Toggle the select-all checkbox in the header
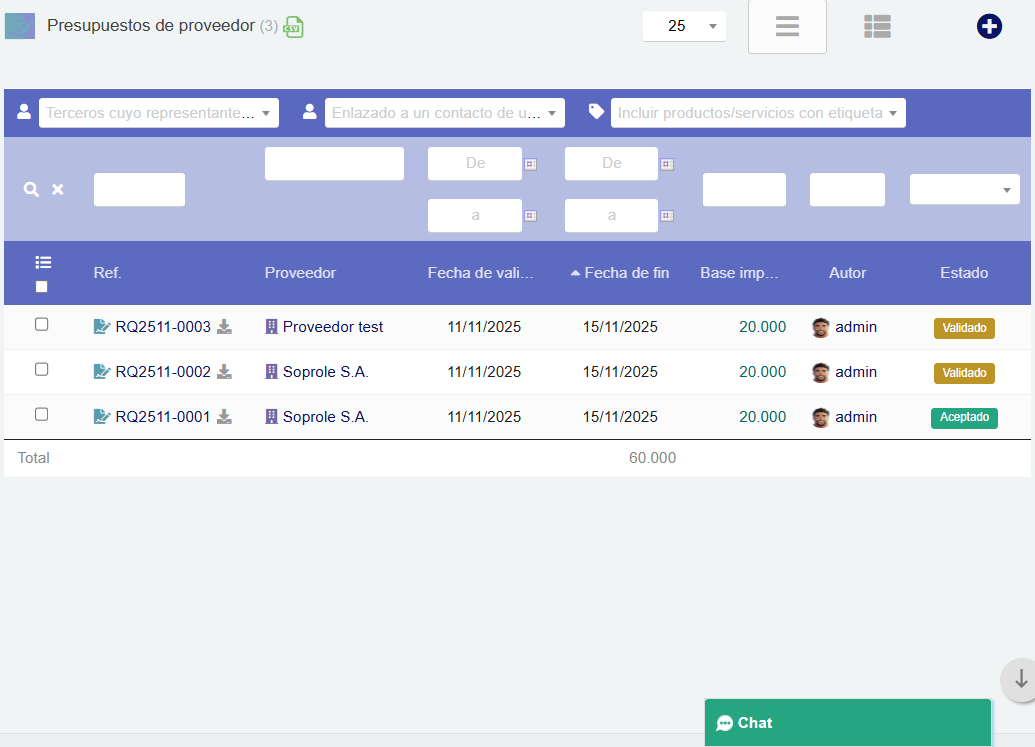Image resolution: width=1035 pixels, height=747 pixels. click(x=42, y=287)
